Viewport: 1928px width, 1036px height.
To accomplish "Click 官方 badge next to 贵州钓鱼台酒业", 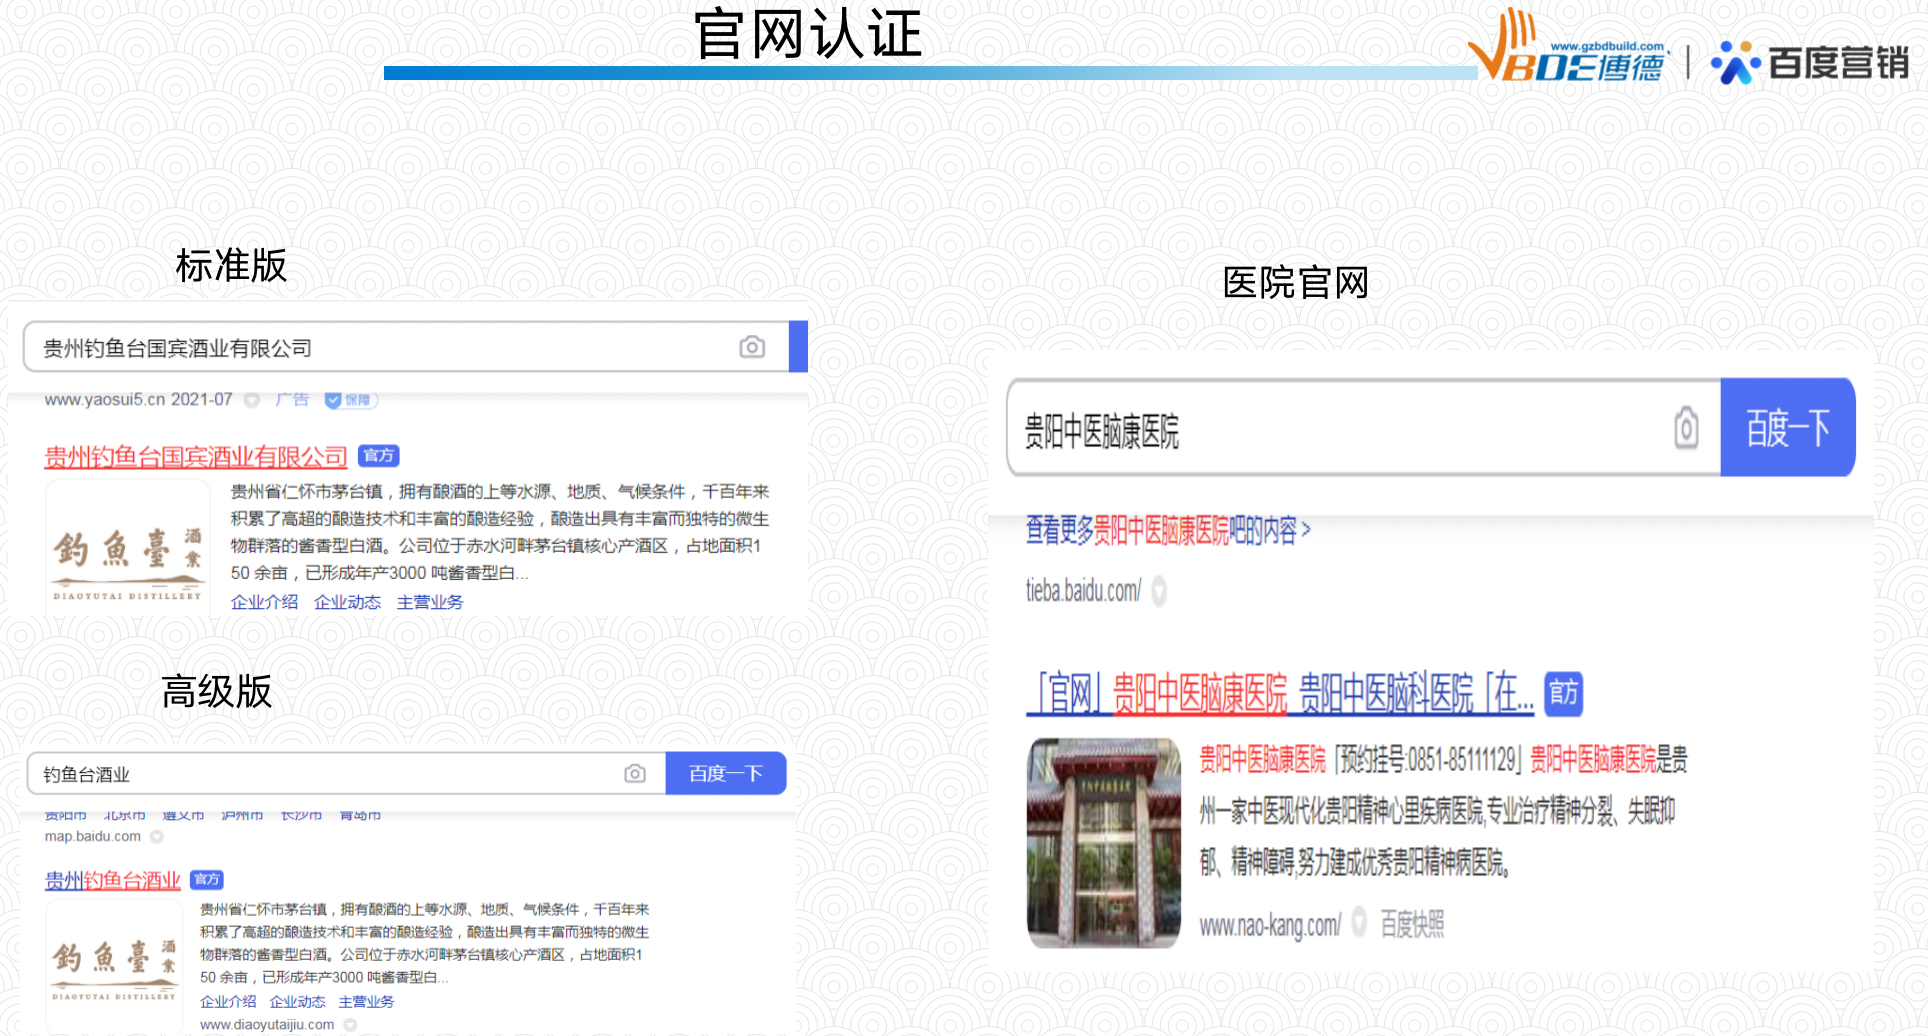I will tap(207, 880).
